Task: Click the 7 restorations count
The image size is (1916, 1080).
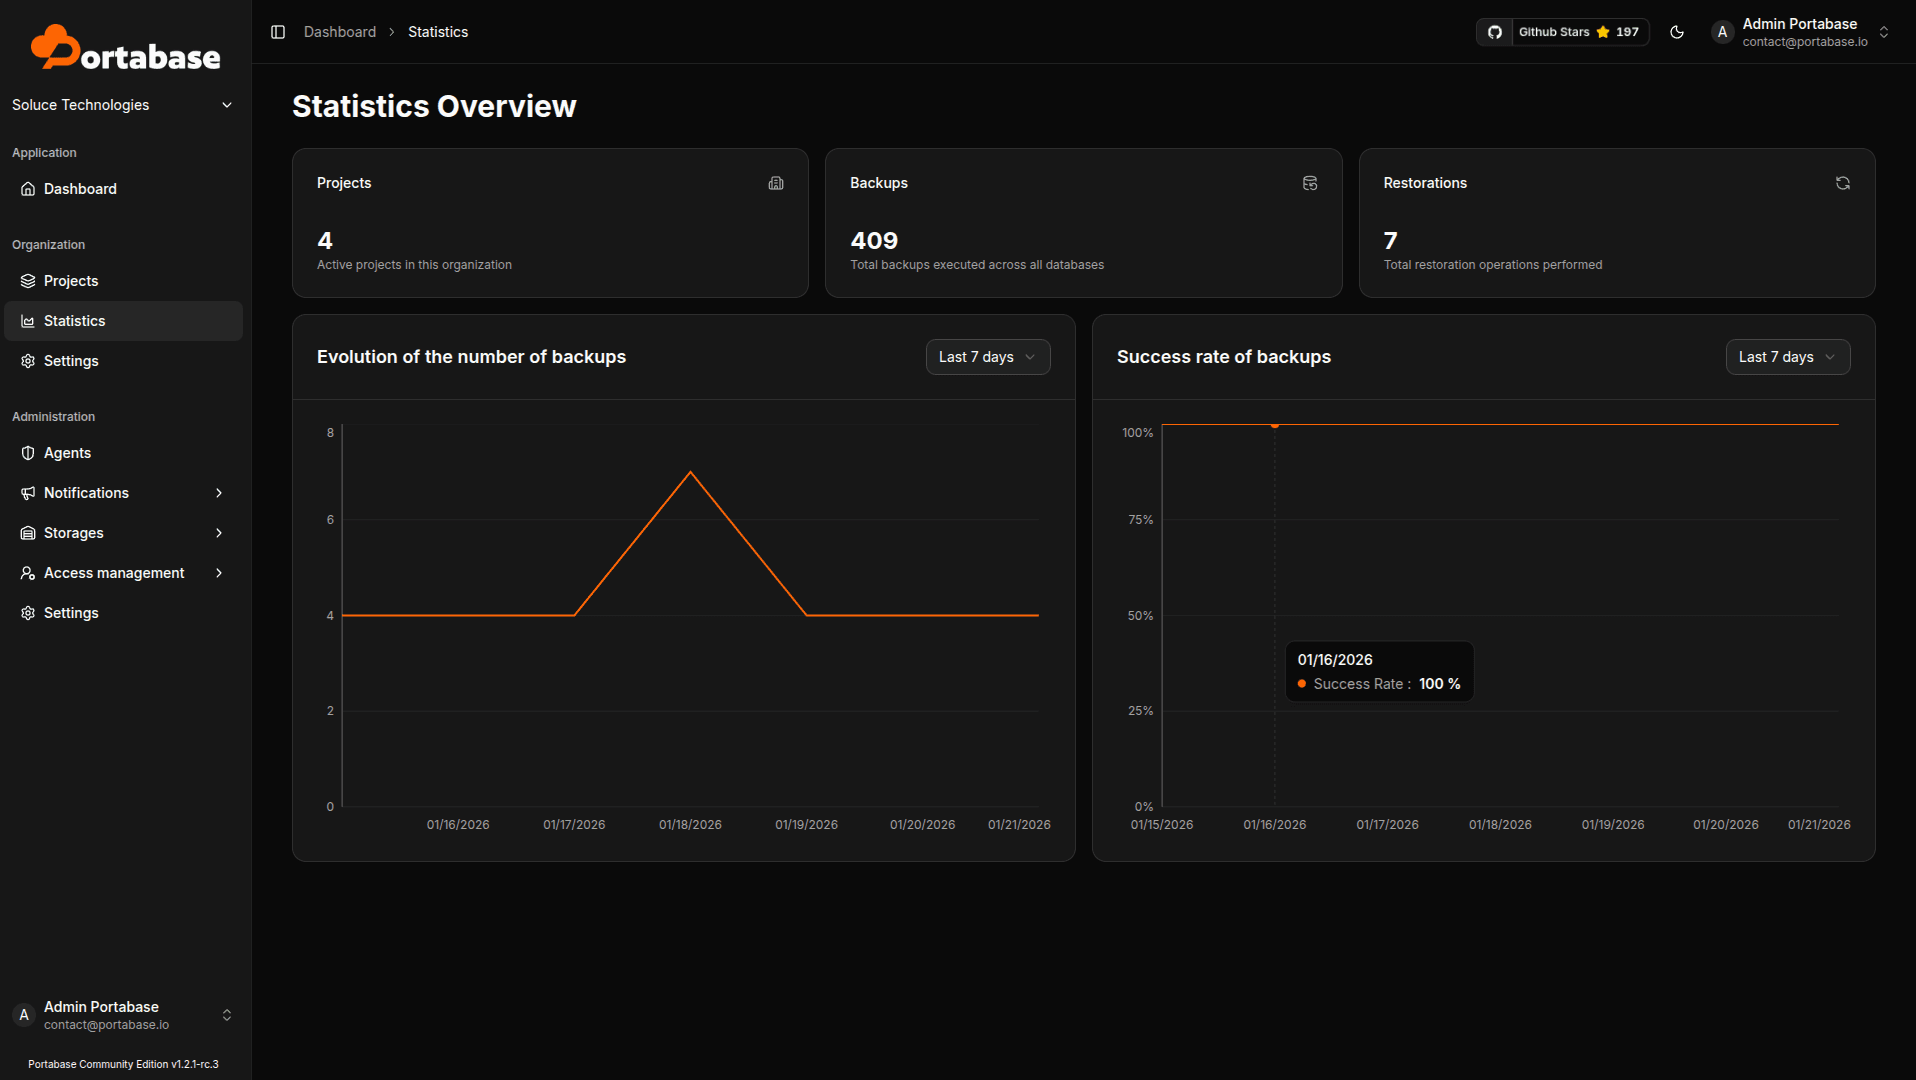Action: [1390, 241]
